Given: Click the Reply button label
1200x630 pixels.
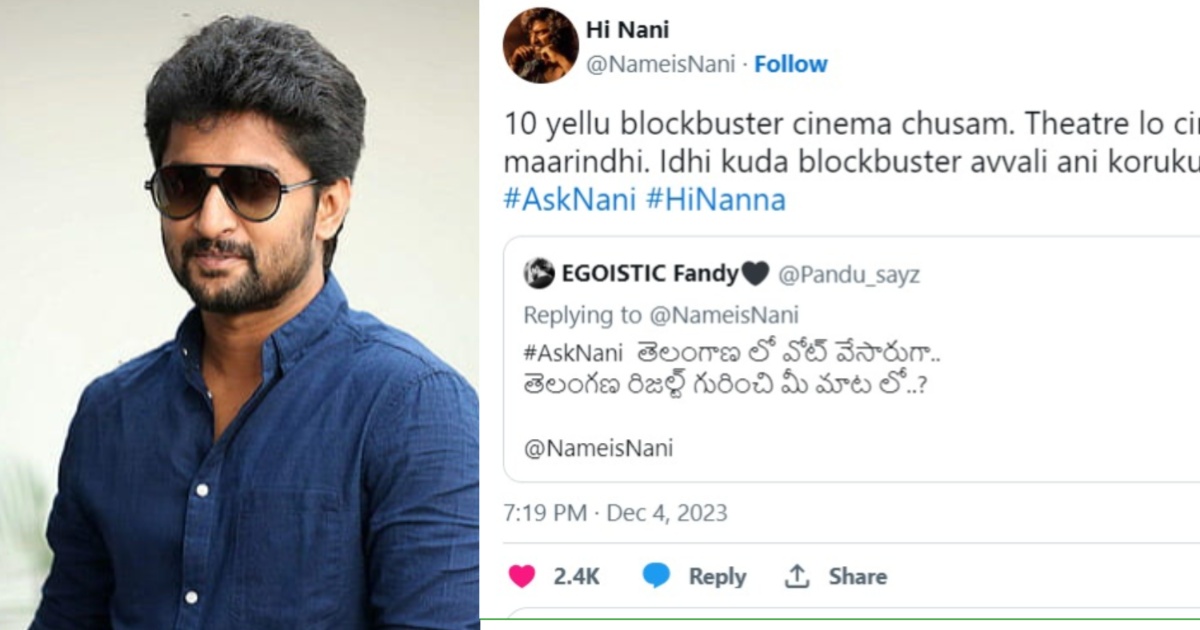Looking at the screenshot, I should click(717, 577).
